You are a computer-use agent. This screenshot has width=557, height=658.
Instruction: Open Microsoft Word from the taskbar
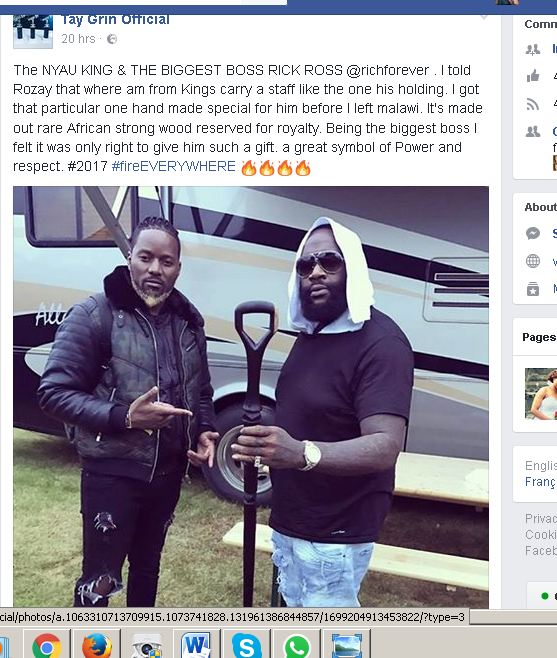196,645
